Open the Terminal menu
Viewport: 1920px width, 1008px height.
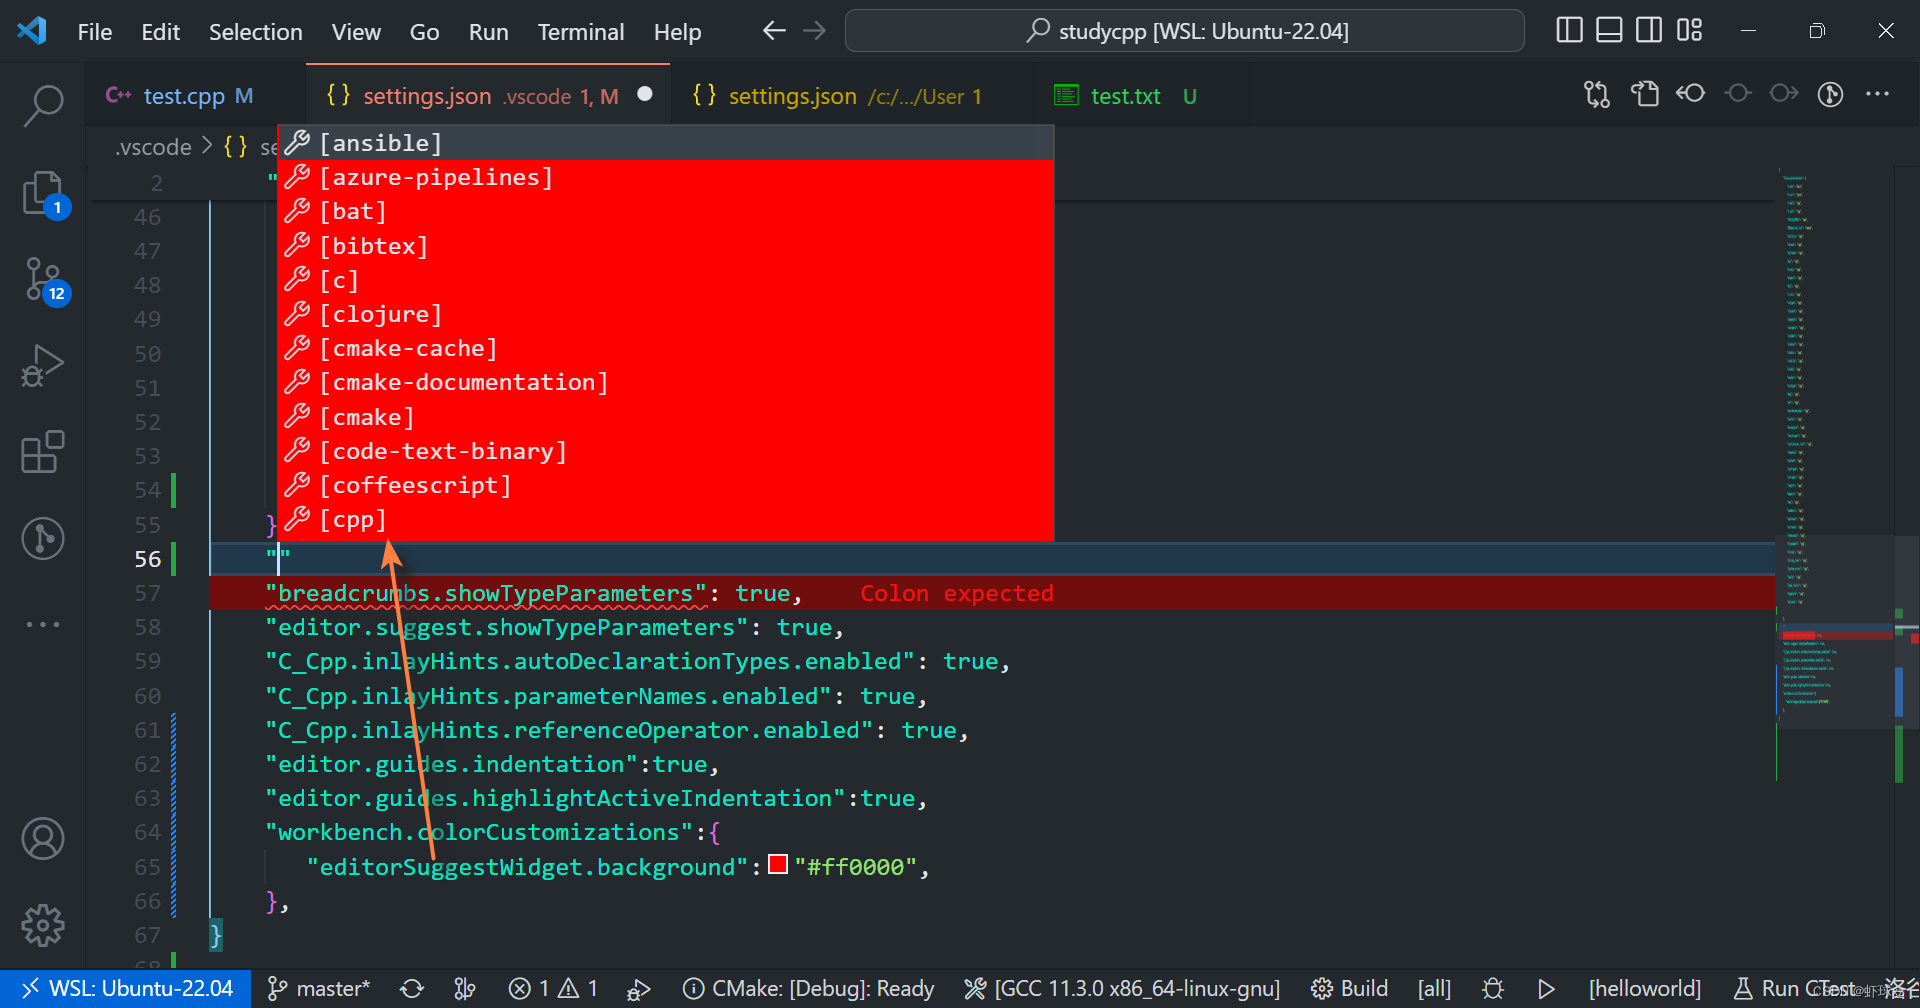click(581, 32)
